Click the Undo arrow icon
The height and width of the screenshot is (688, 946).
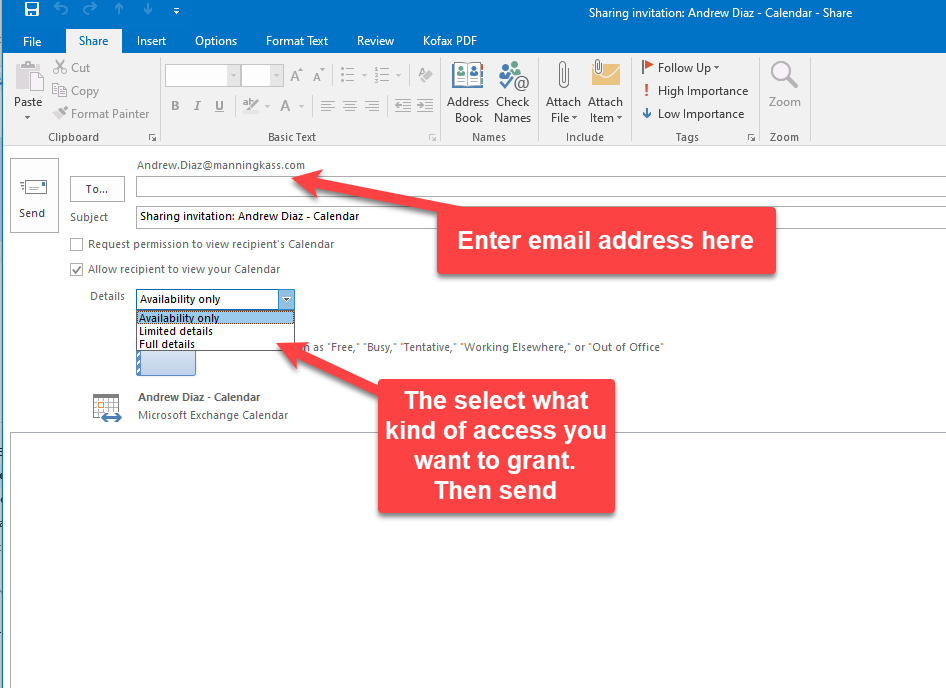61,9
